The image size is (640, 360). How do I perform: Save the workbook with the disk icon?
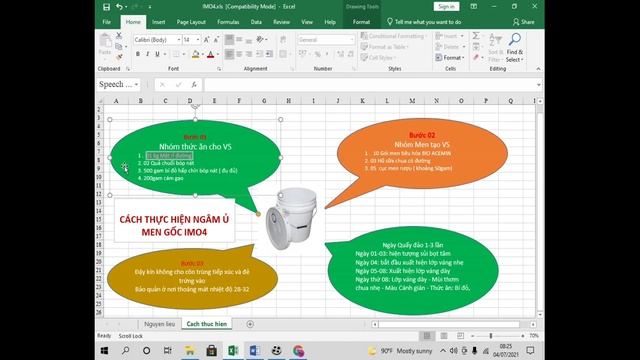[106, 7]
